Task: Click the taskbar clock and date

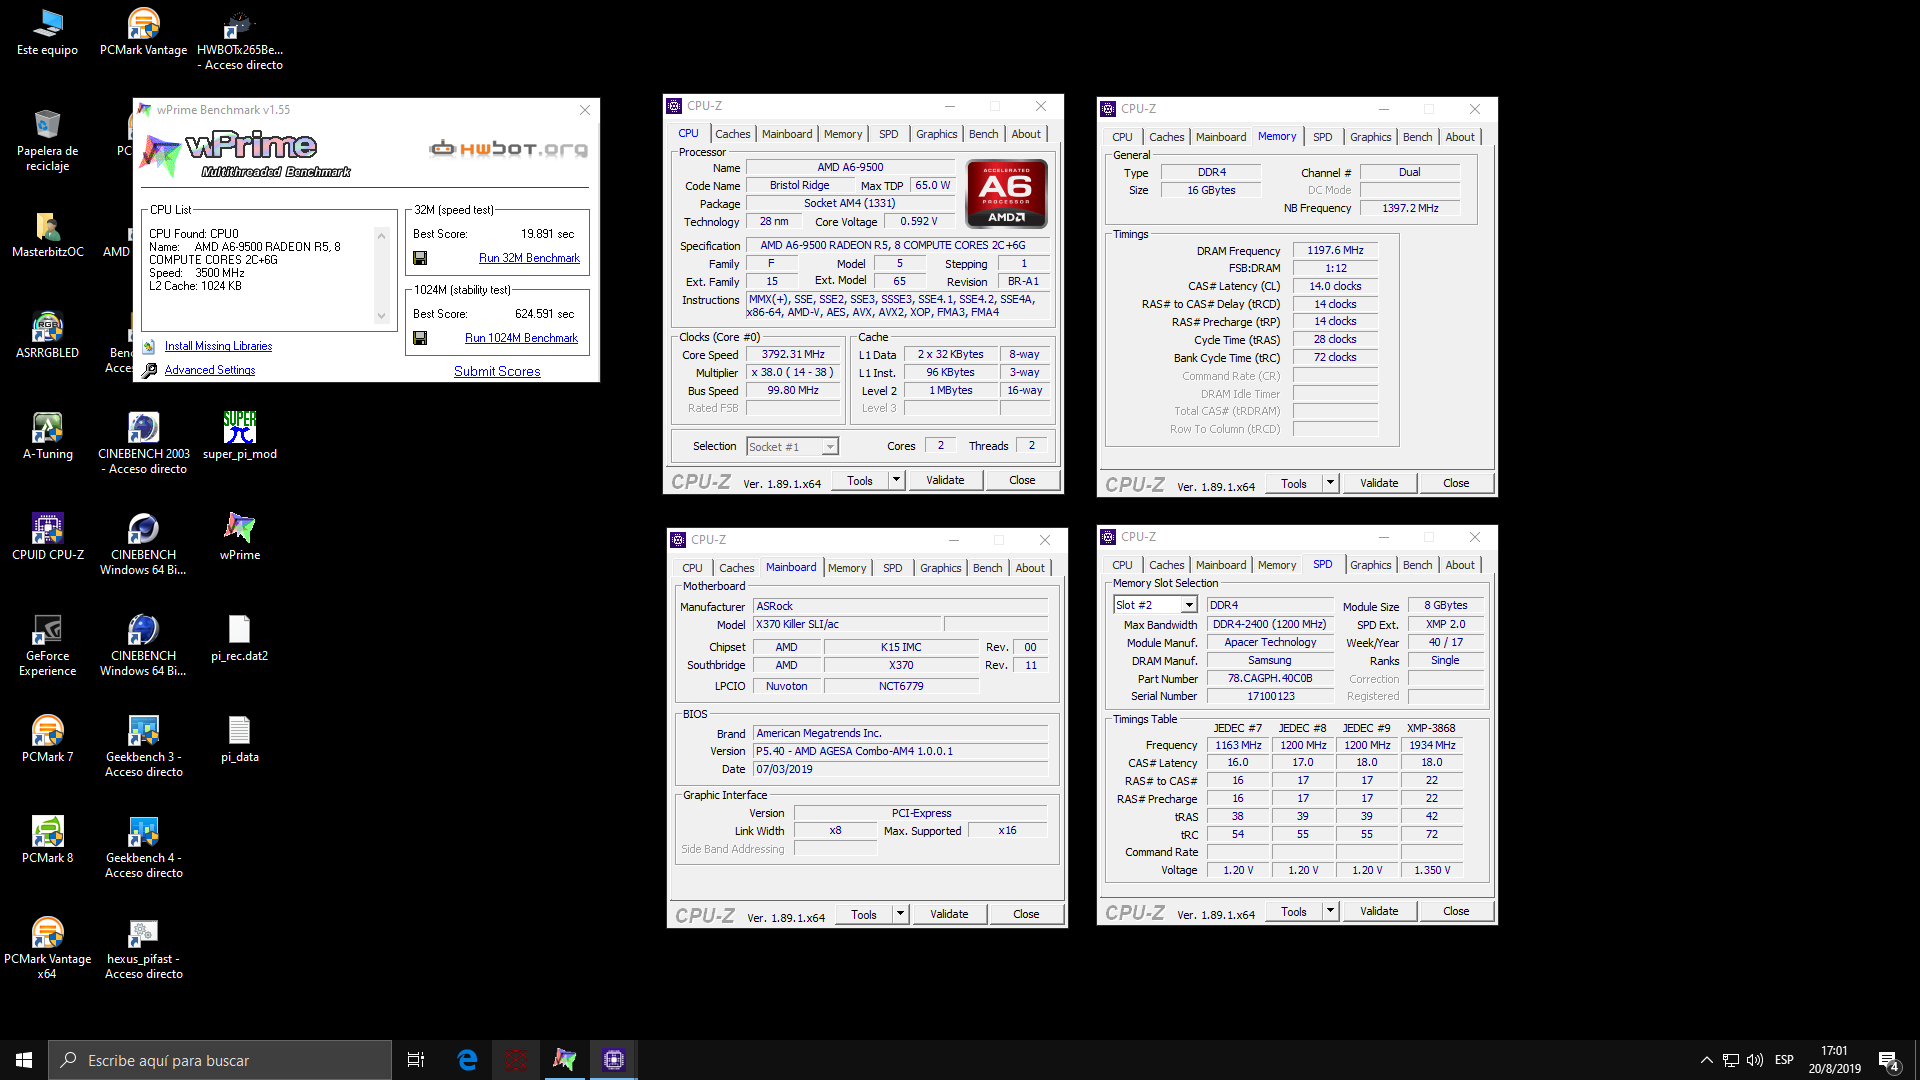Action: coord(1835,1060)
